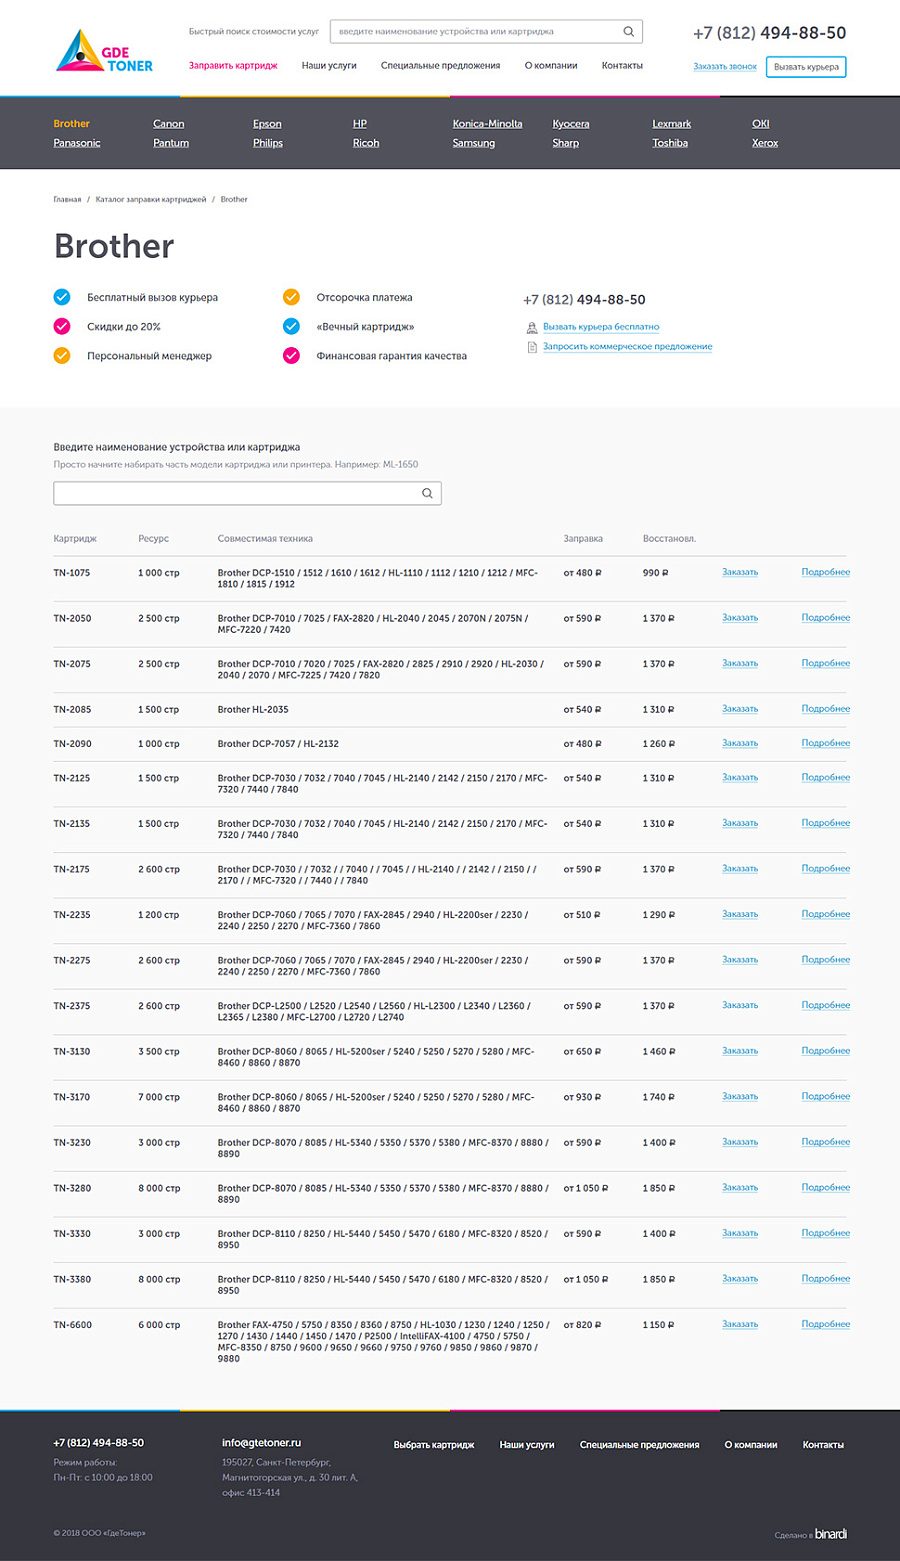Click 'Вызвать курьера' button in header
This screenshot has height=1561, width=900.
(806, 67)
